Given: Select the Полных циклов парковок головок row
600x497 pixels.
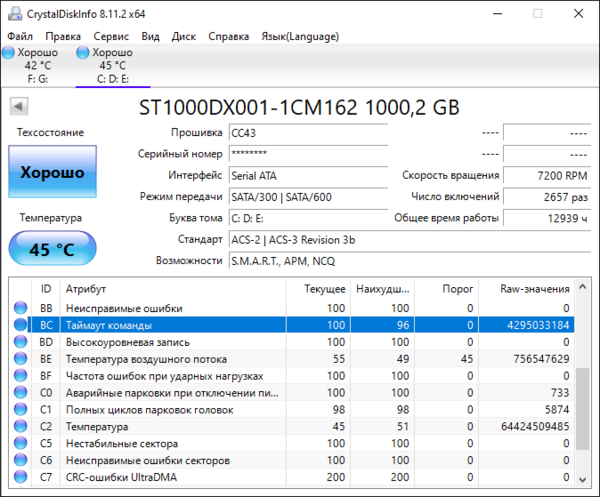Looking at the screenshot, I should coord(292,409).
